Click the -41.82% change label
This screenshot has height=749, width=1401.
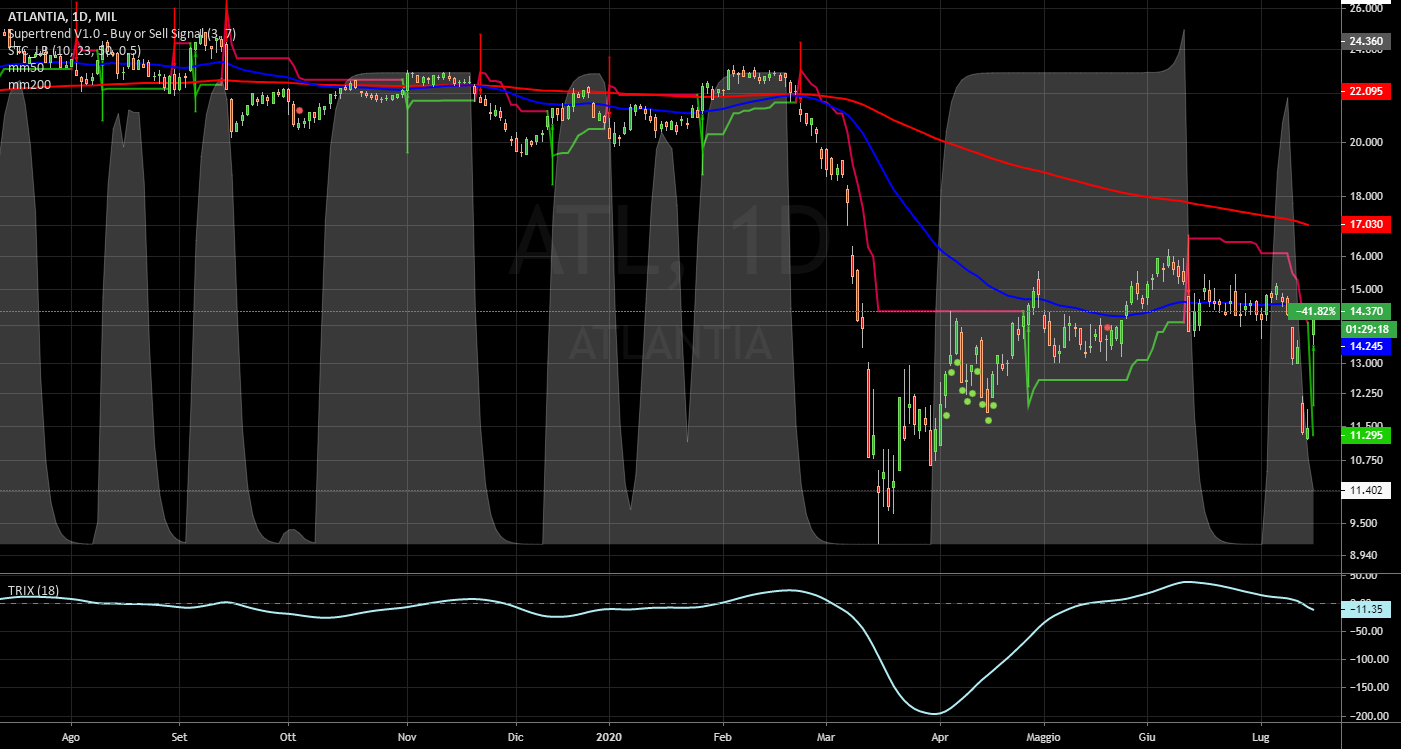(x=1314, y=311)
